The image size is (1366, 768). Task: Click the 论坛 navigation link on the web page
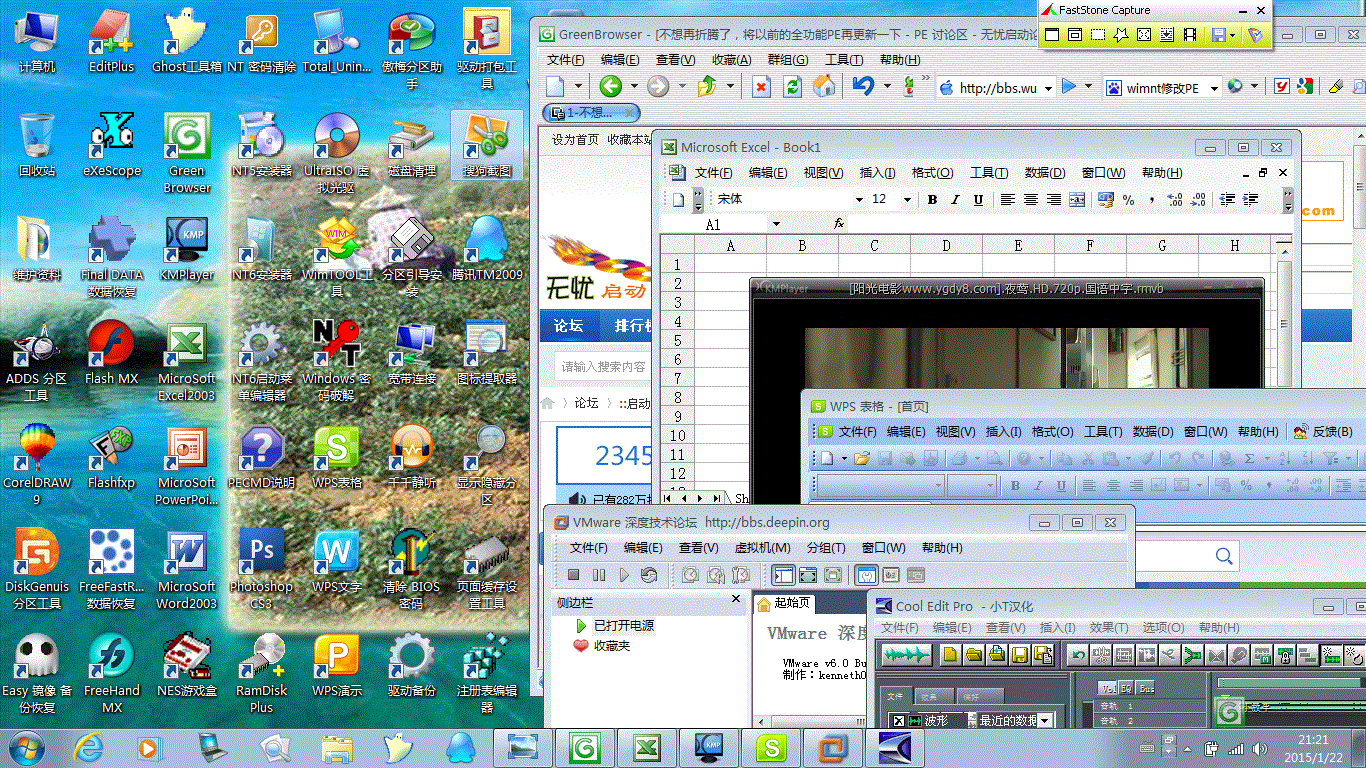[x=569, y=326]
